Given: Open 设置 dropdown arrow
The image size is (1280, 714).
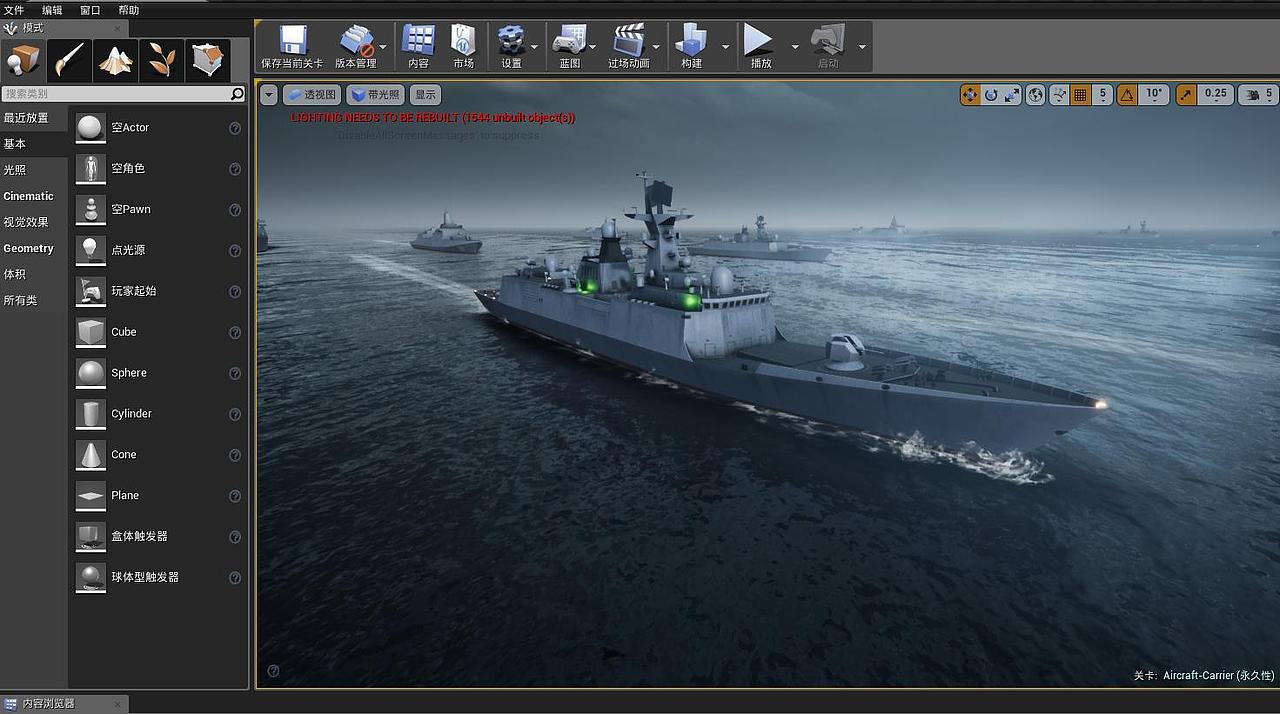Looking at the screenshot, I should click(x=534, y=47).
